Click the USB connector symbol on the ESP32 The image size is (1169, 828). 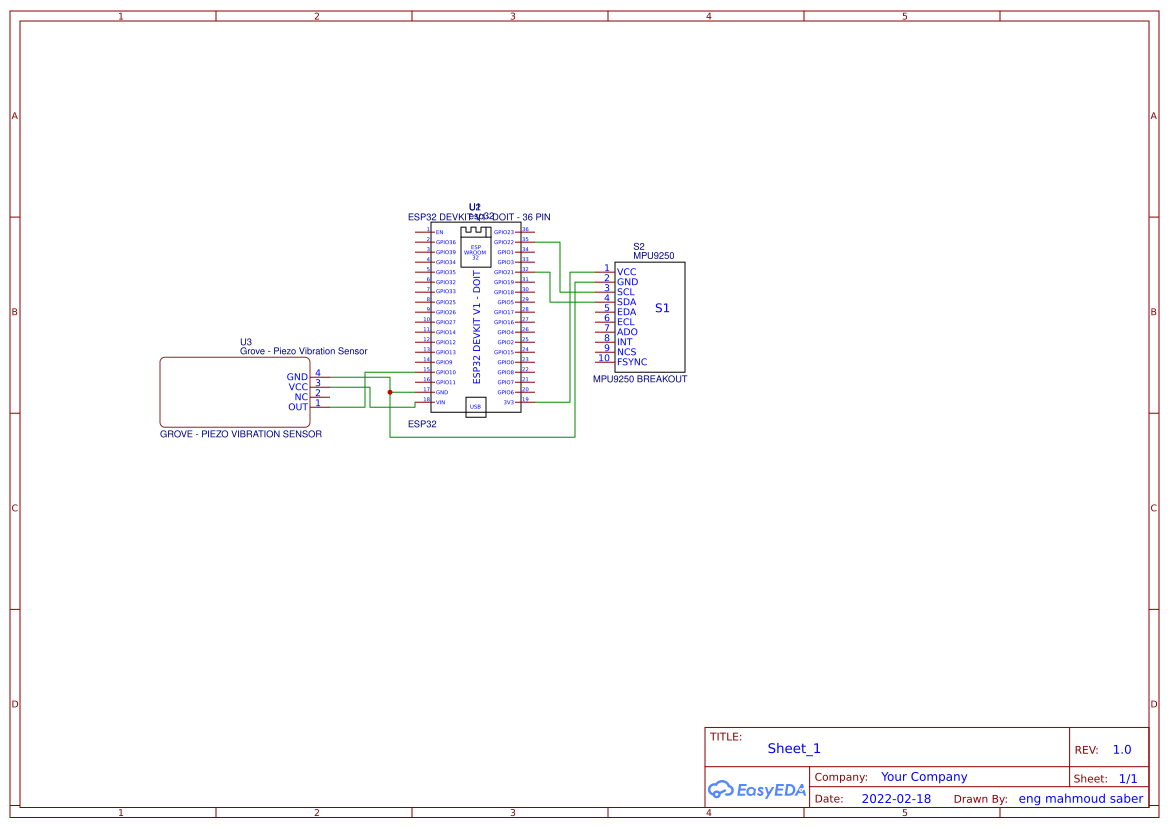click(476, 406)
